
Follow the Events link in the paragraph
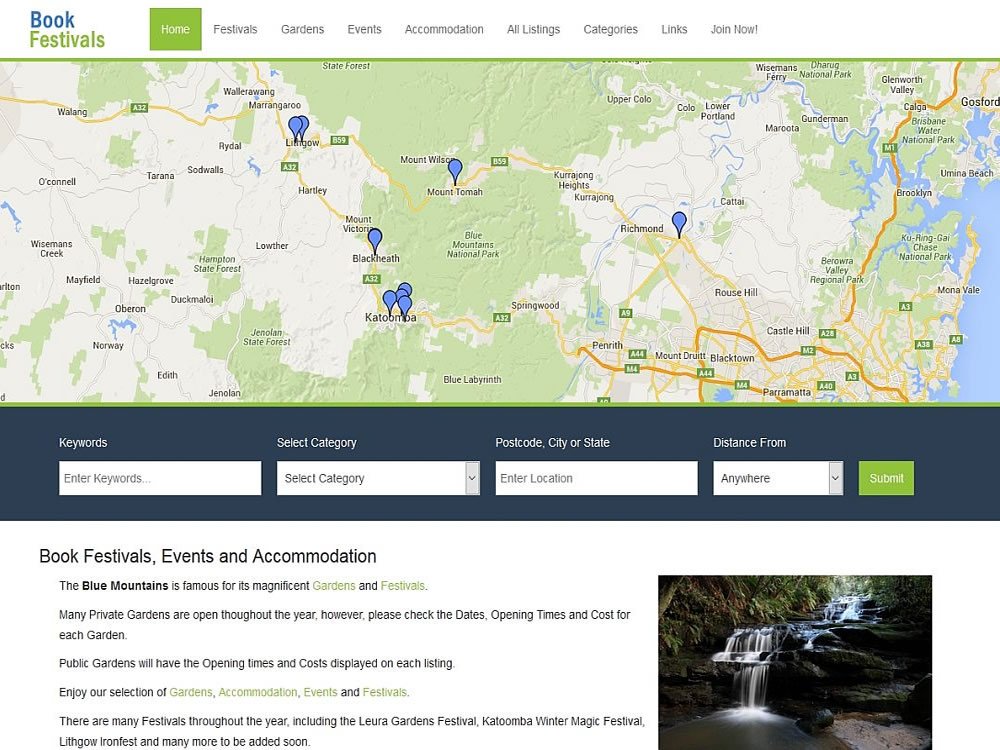tap(320, 692)
